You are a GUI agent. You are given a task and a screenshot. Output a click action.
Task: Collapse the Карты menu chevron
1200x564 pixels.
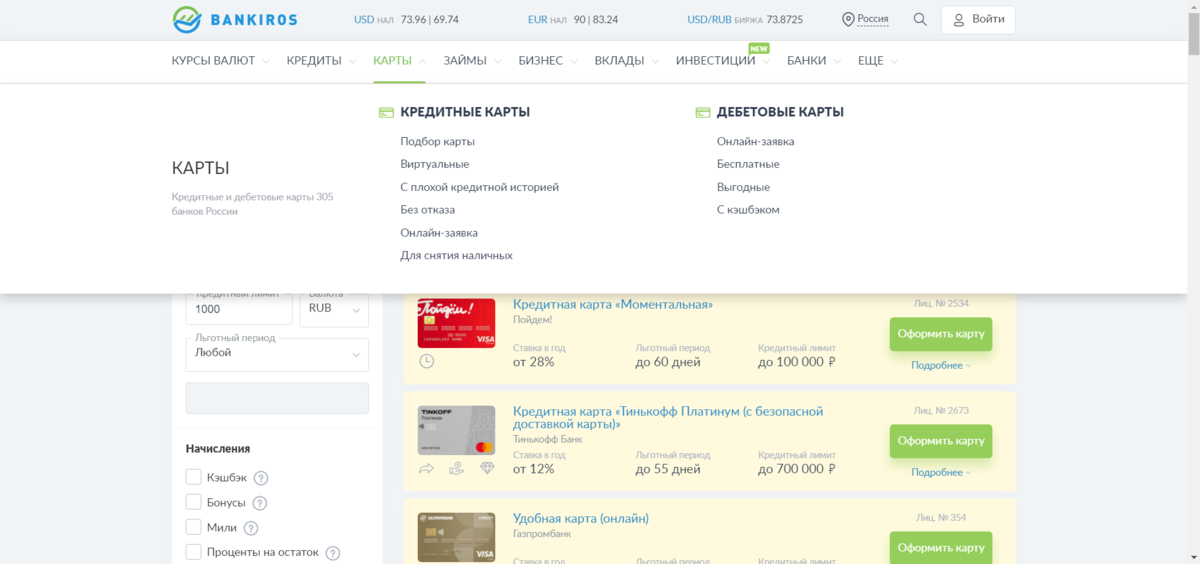click(x=422, y=61)
